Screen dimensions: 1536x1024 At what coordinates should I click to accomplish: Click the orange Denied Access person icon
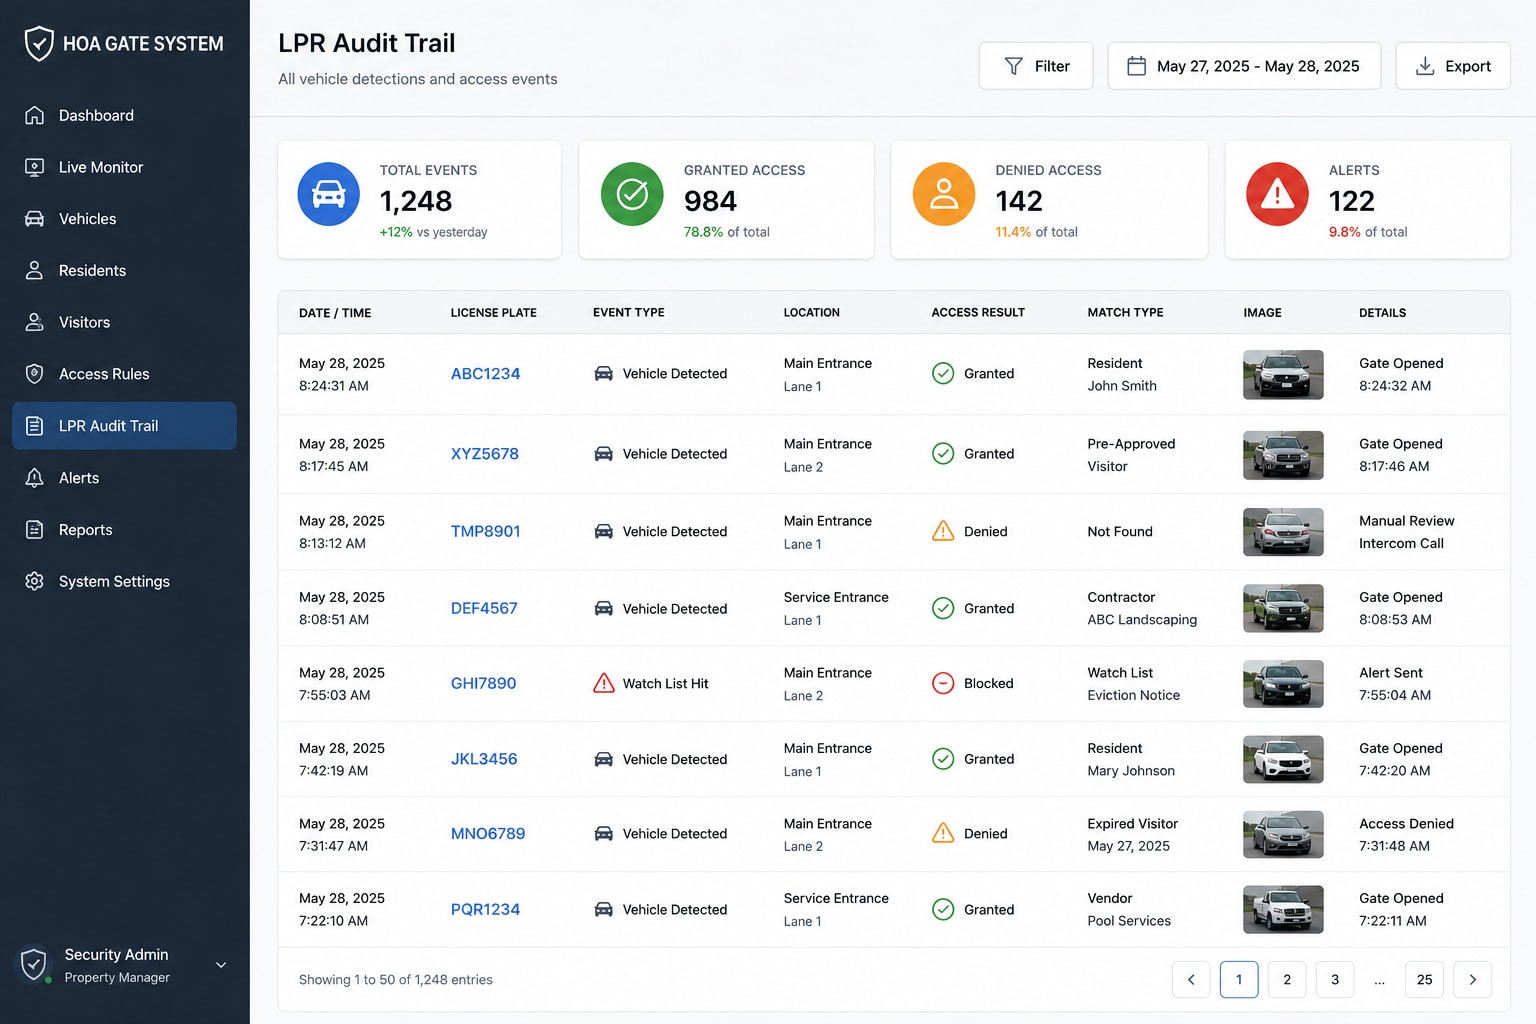pos(944,194)
